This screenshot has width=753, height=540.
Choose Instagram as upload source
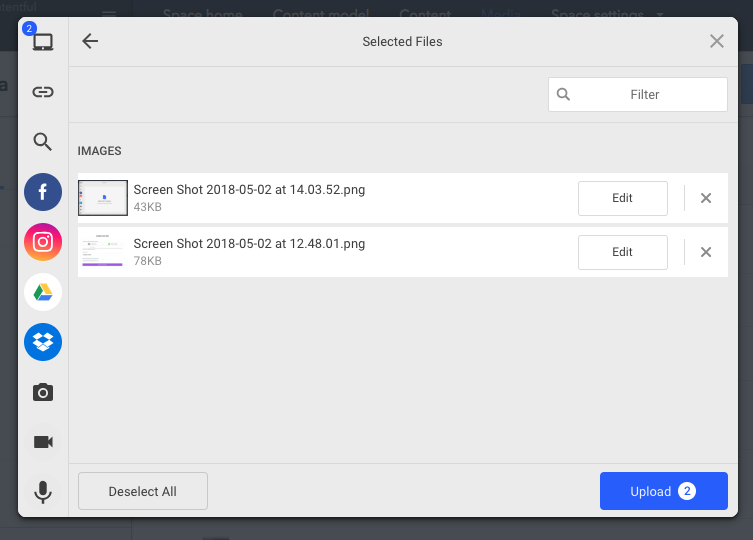coord(43,242)
